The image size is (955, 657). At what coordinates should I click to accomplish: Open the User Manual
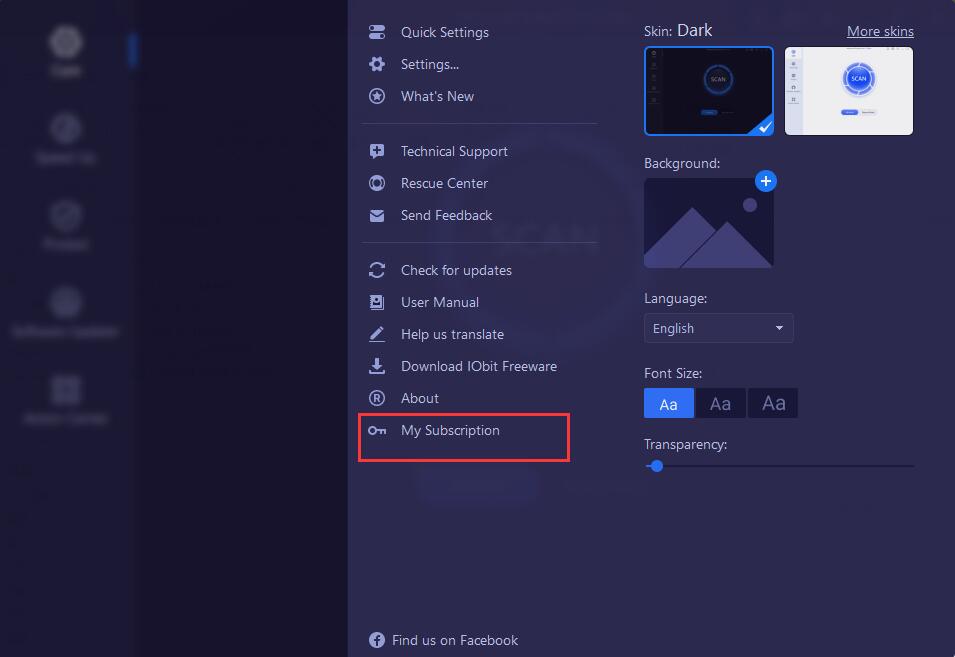pos(440,302)
